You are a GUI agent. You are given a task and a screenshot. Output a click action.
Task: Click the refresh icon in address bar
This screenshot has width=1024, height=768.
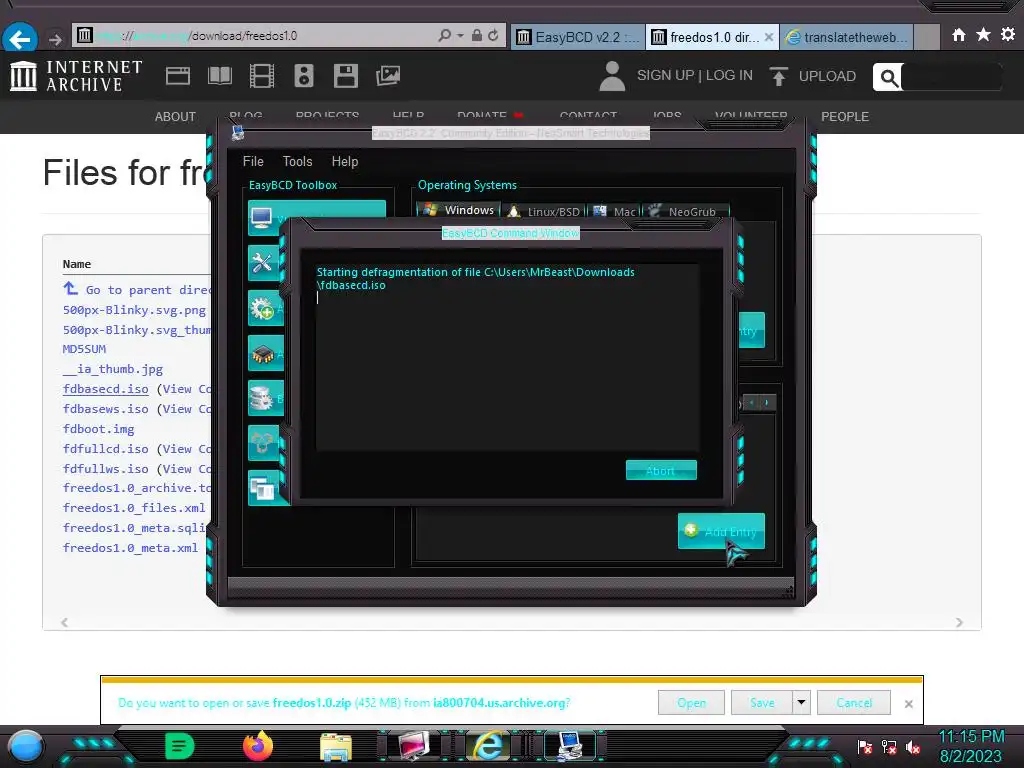coord(493,35)
